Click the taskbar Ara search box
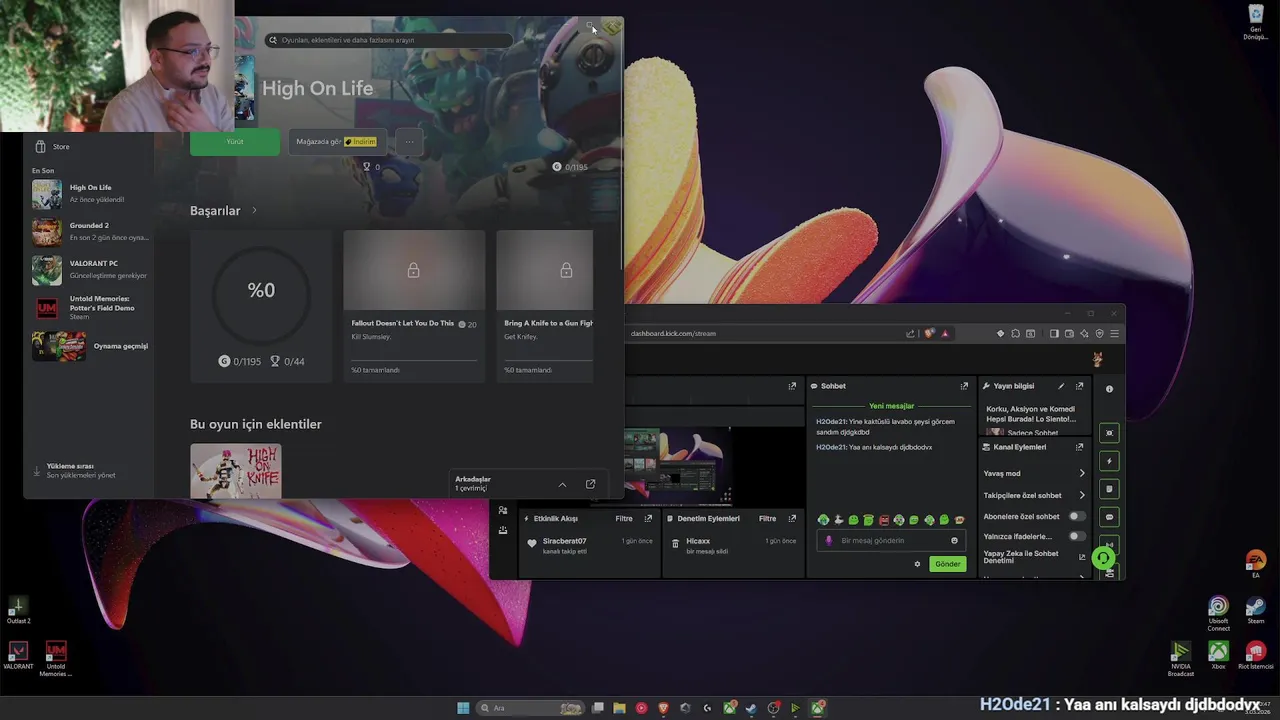 pos(531,708)
